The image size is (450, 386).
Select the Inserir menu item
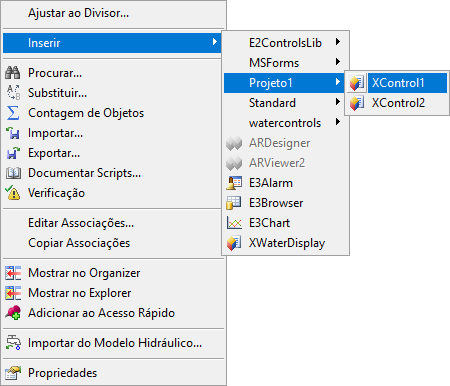pos(112,43)
